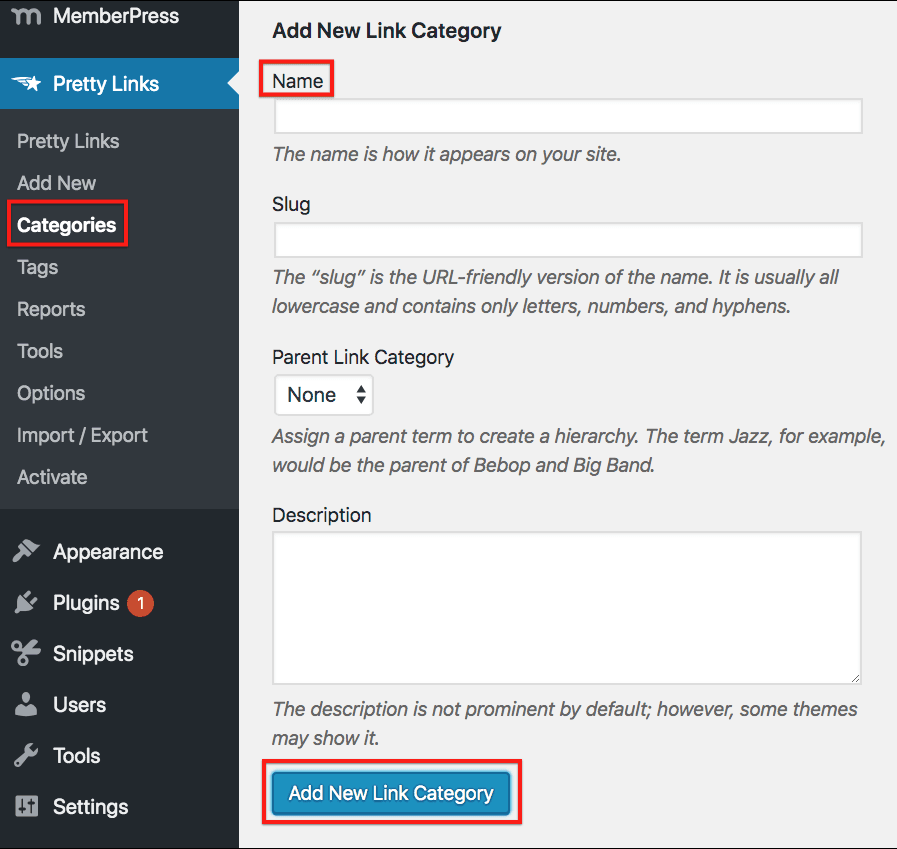897x849 pixels.
Task: Click the MemberPress logo icon
Action: (26, 16)
